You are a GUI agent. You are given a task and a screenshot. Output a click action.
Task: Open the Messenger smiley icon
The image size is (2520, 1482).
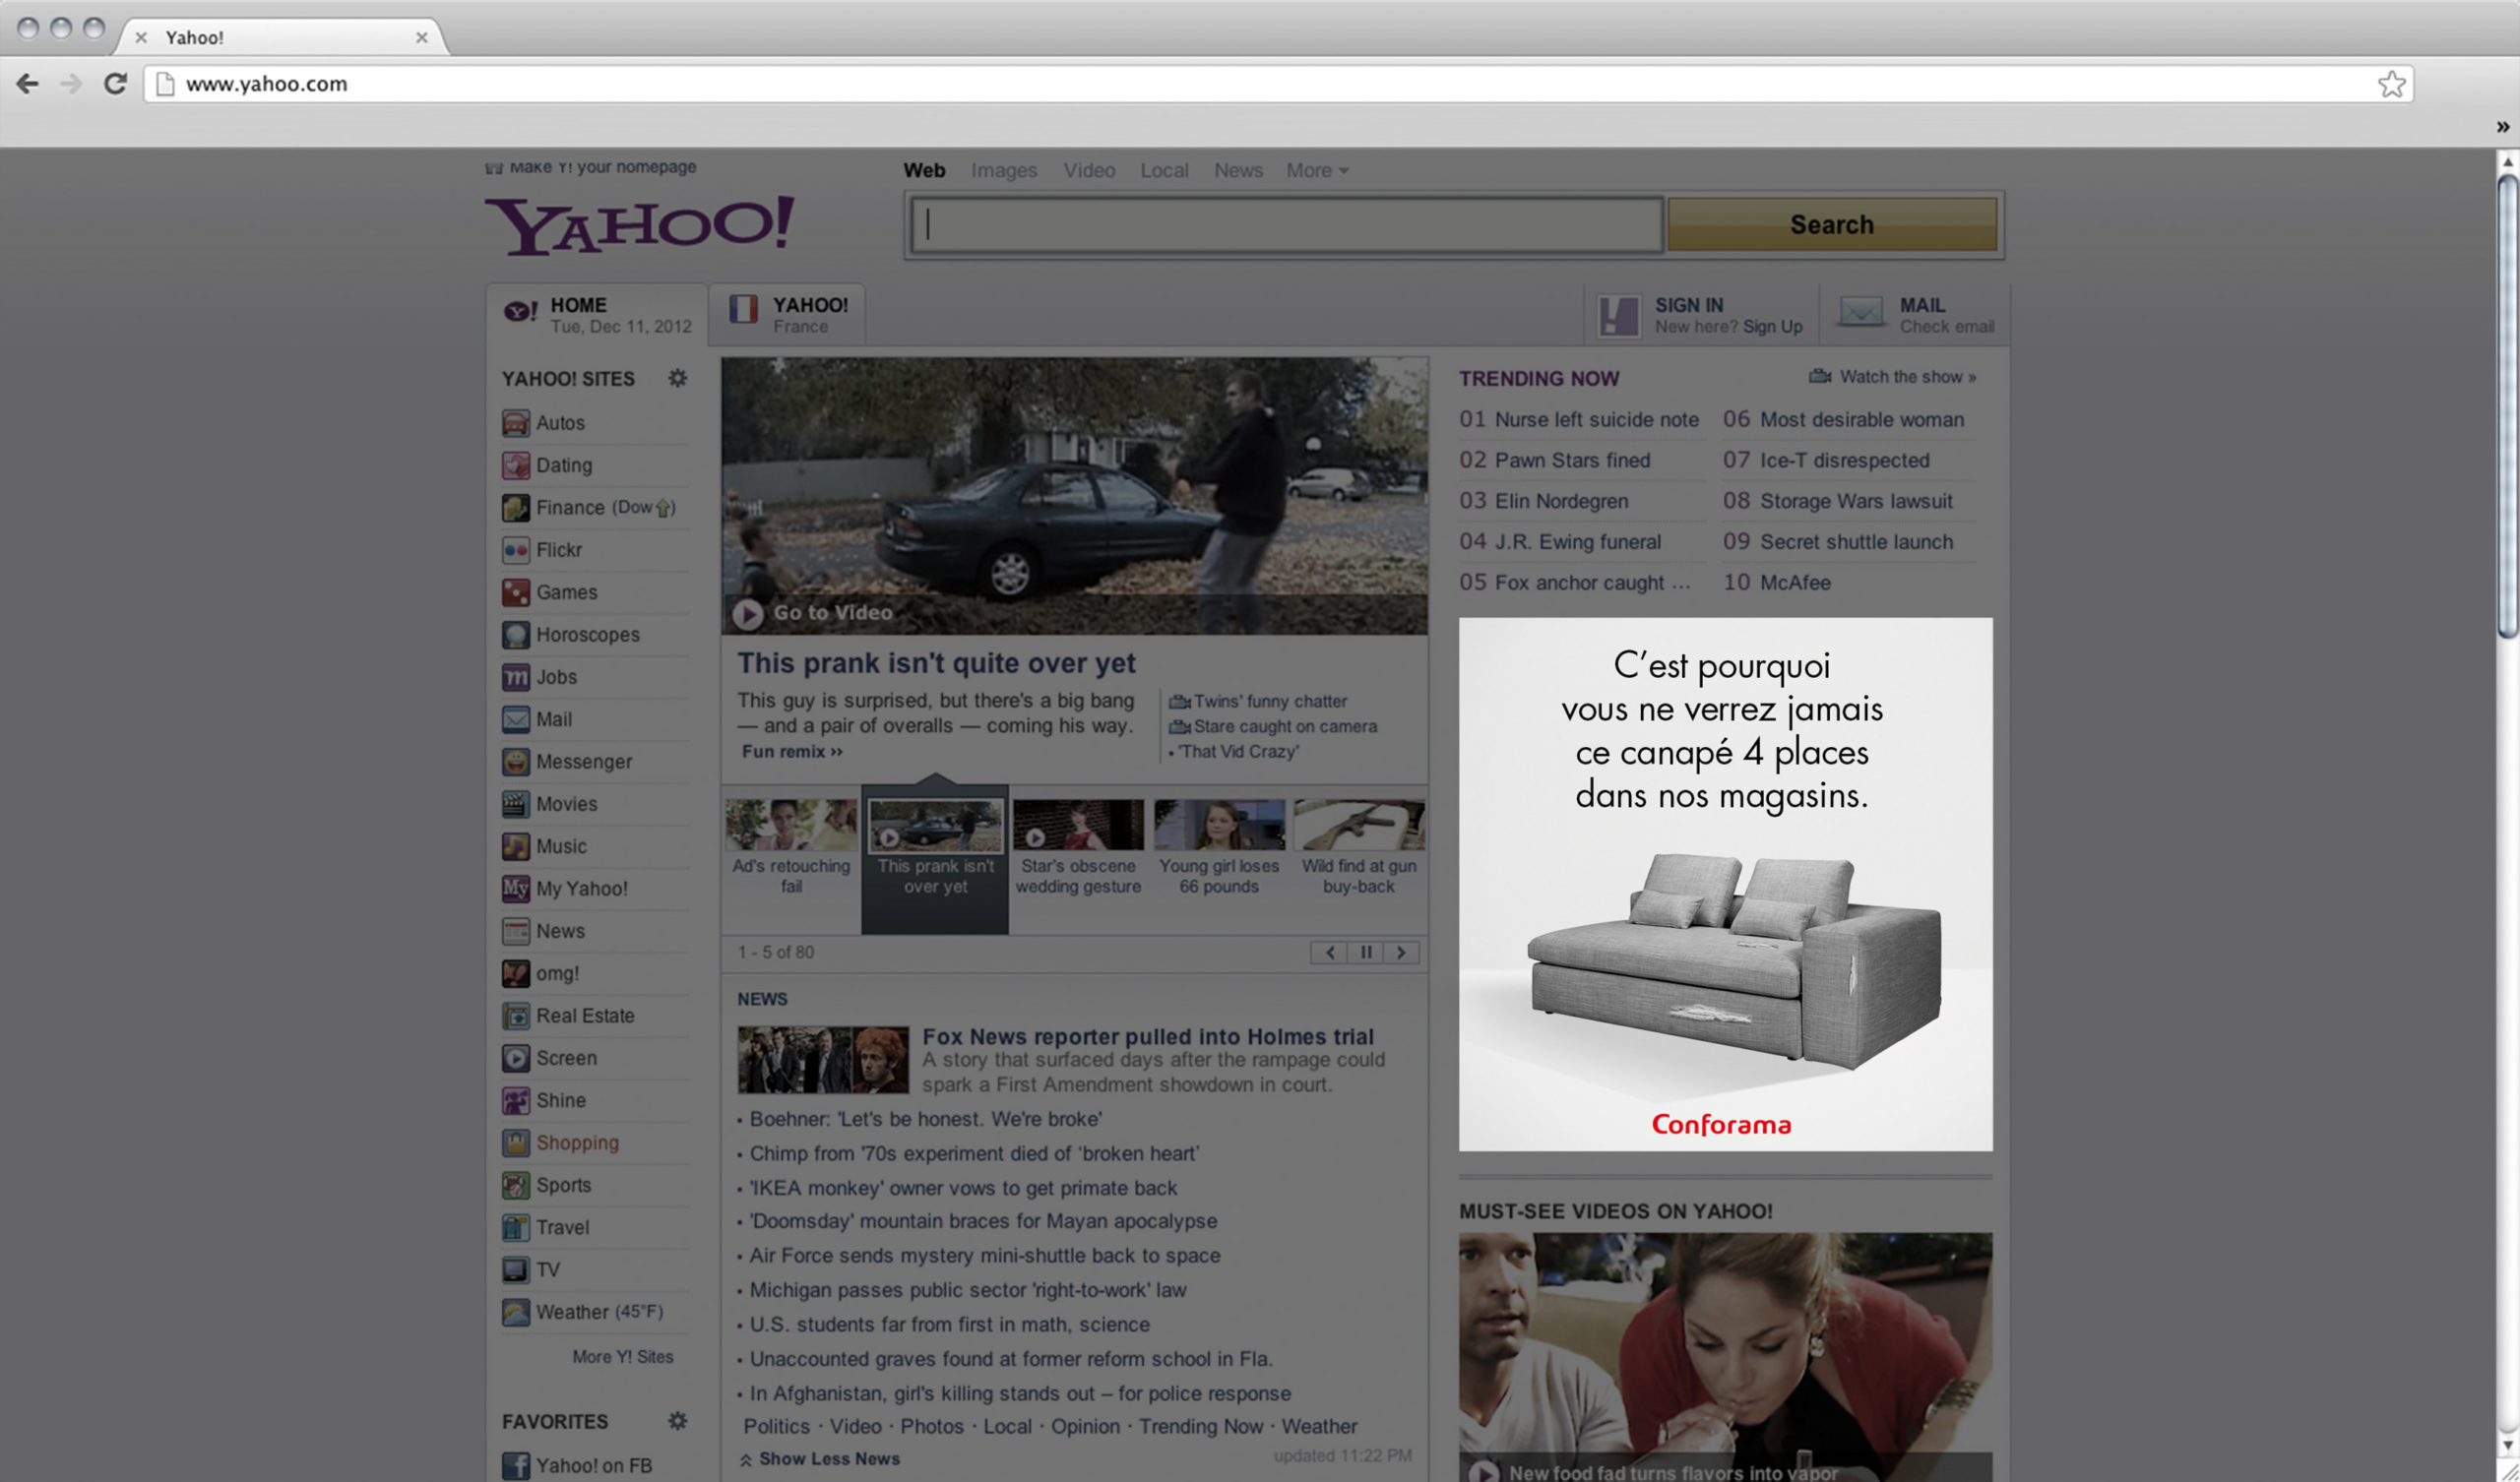(515, 762)
